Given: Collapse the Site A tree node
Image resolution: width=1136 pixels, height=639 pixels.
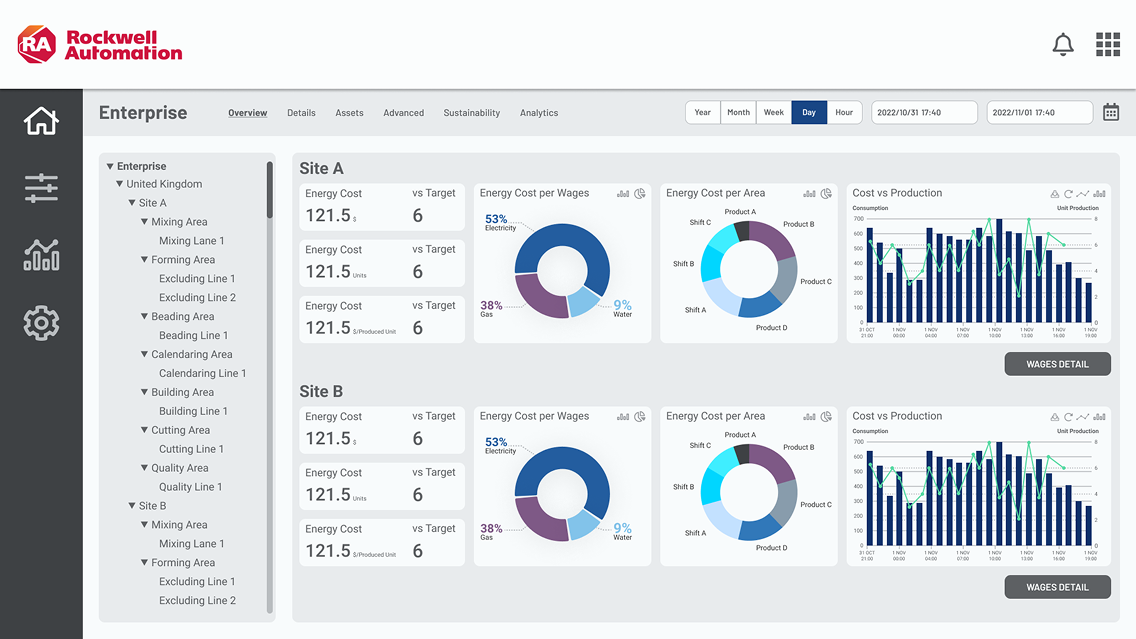Looking at the screenshot, I should coord(132,203).
